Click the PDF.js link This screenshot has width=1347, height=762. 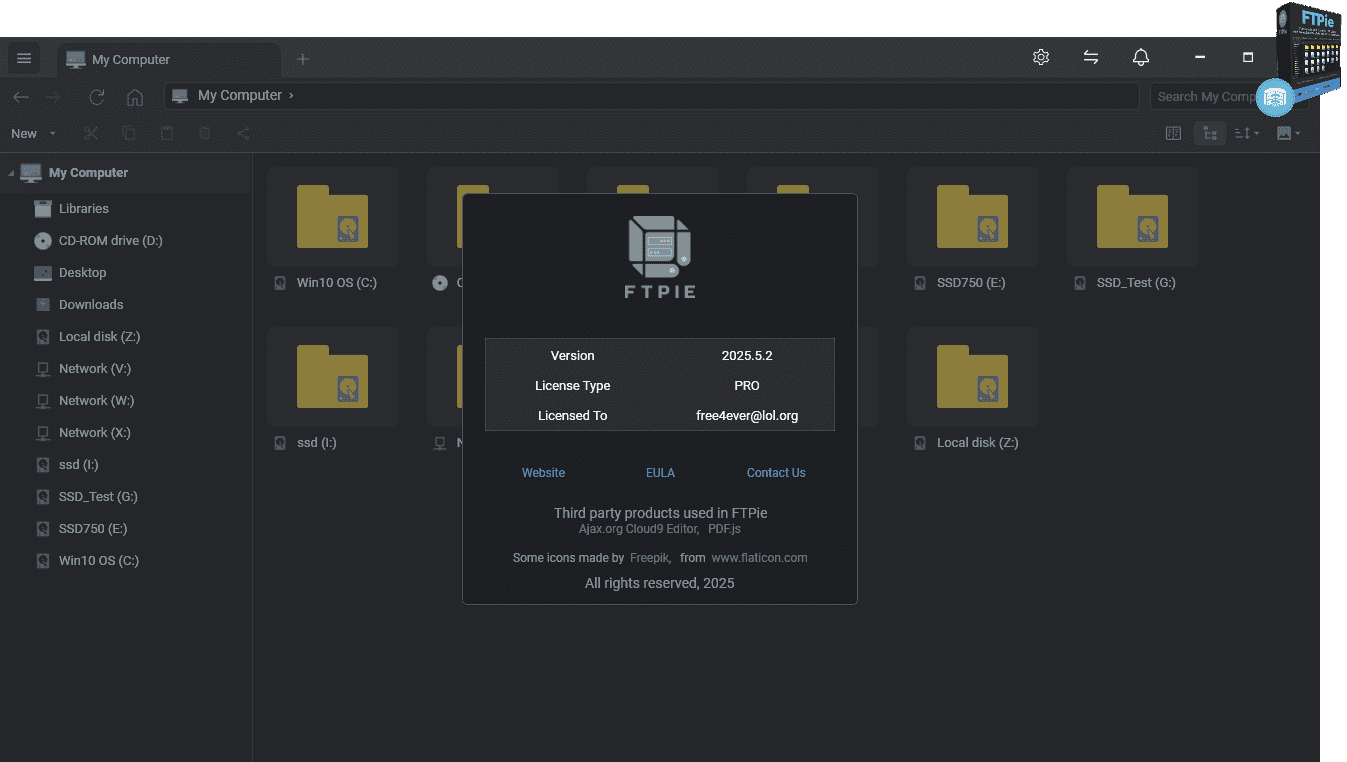pyautogui.click(x=724, y=529)
